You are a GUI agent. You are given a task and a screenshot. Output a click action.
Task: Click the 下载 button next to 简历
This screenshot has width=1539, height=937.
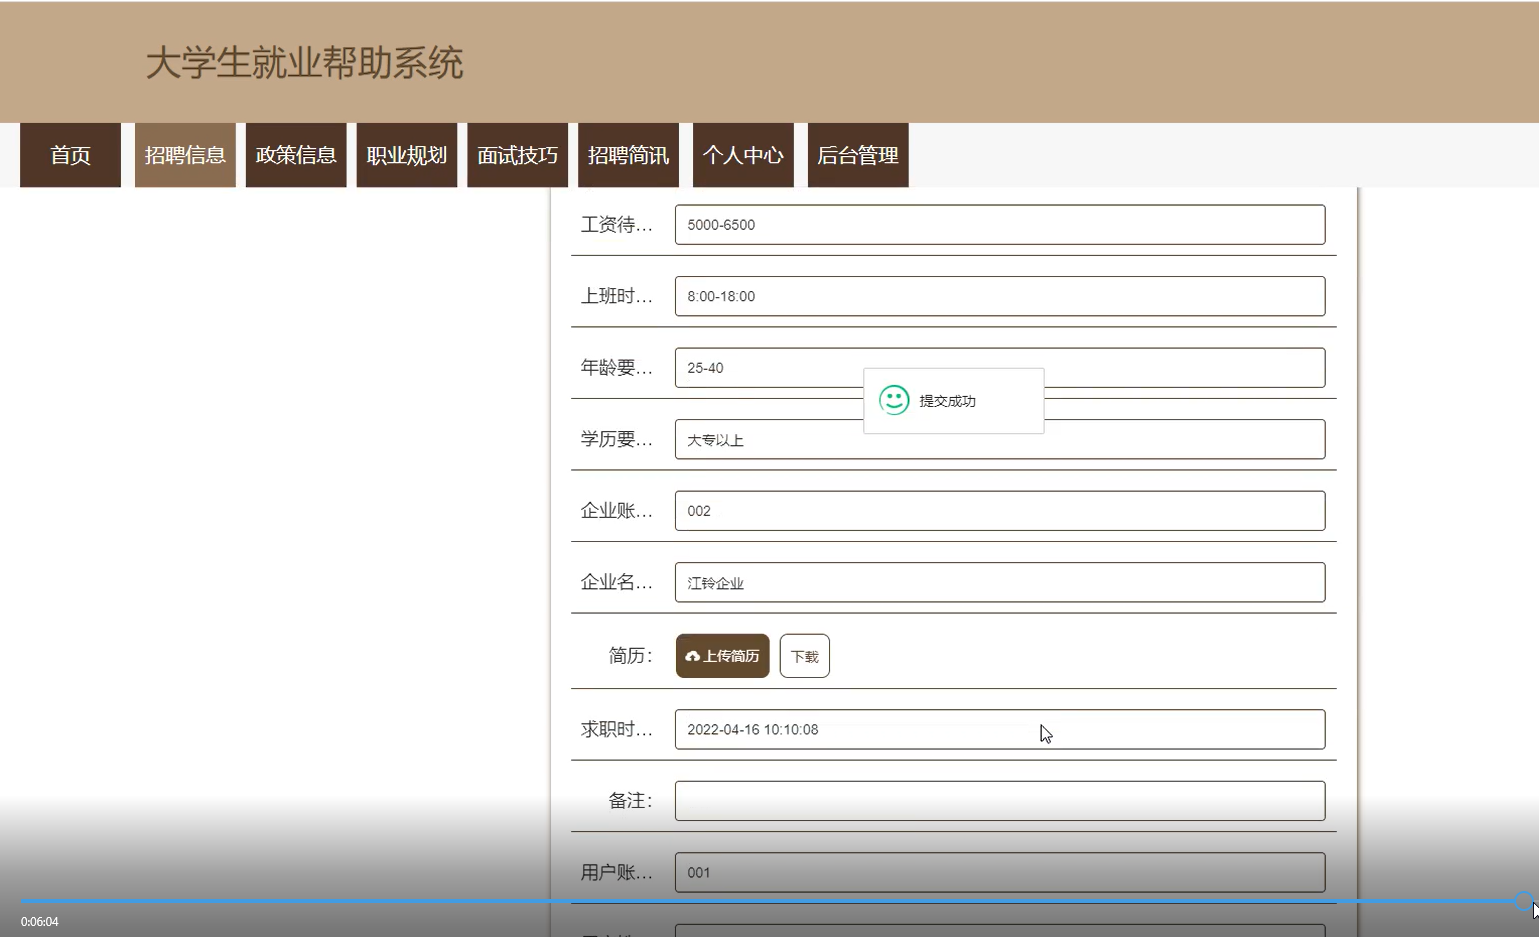pos(804,656)
